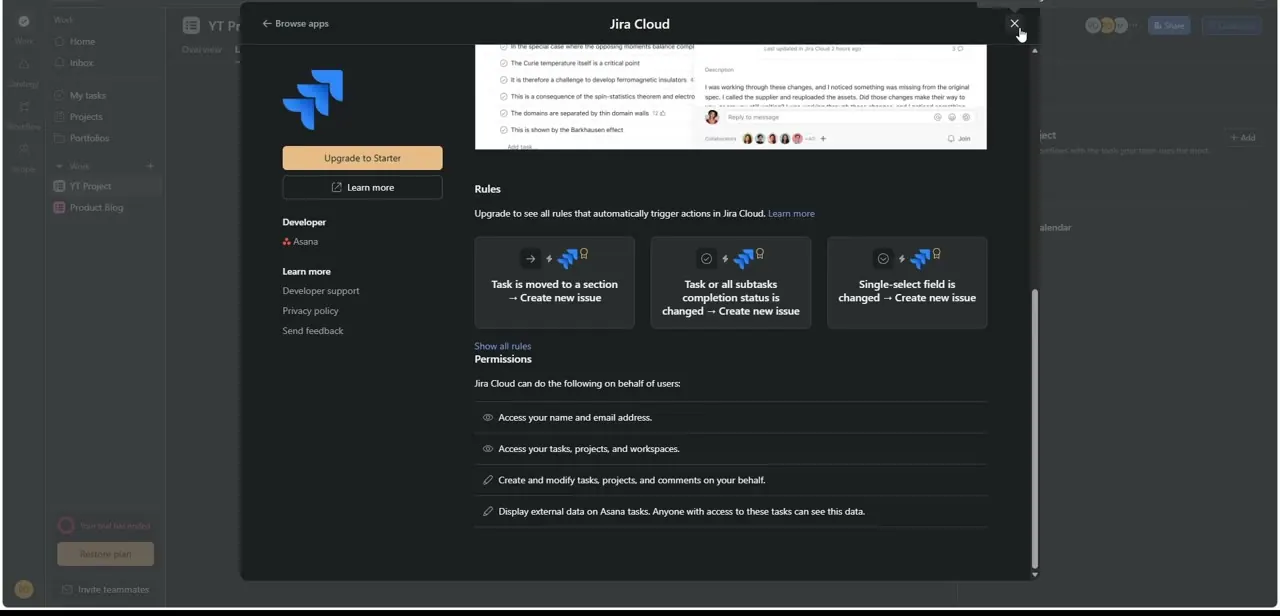The width and height of the screenshot is (1280, 616).
Task: Select 'Single-select field is changed' rule card
Action: (x=907, y=283)
